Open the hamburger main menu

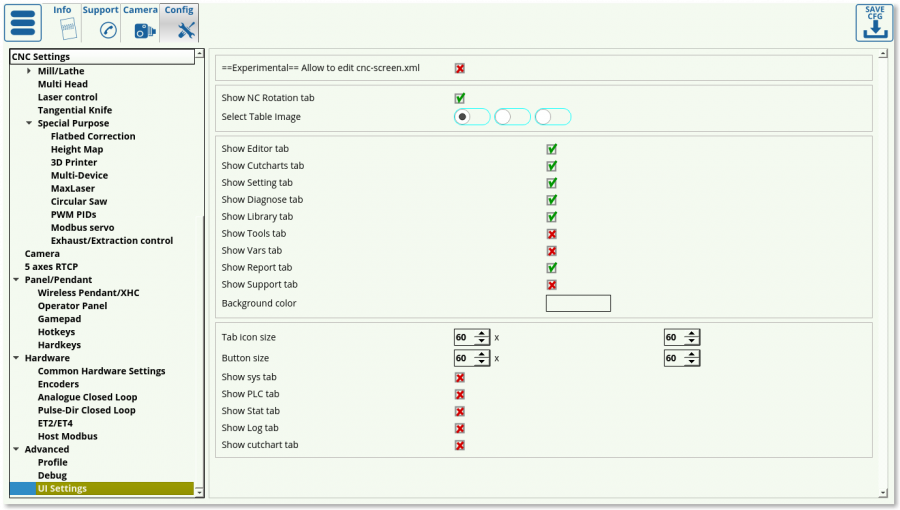[x=23, y=23]
